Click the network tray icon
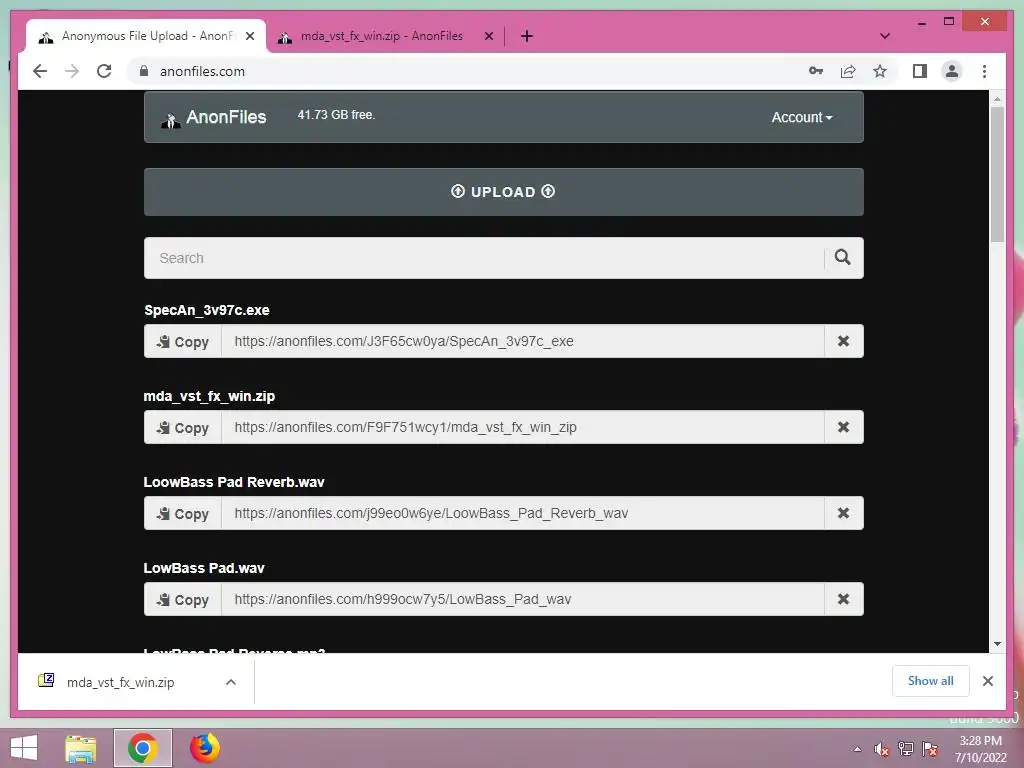Screen dimensions: 1024x768 906,749
